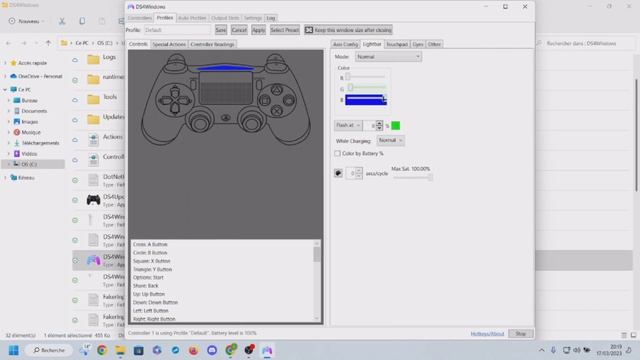Show hidden system tray icons
640x360 pixels.
pos(542,350)
